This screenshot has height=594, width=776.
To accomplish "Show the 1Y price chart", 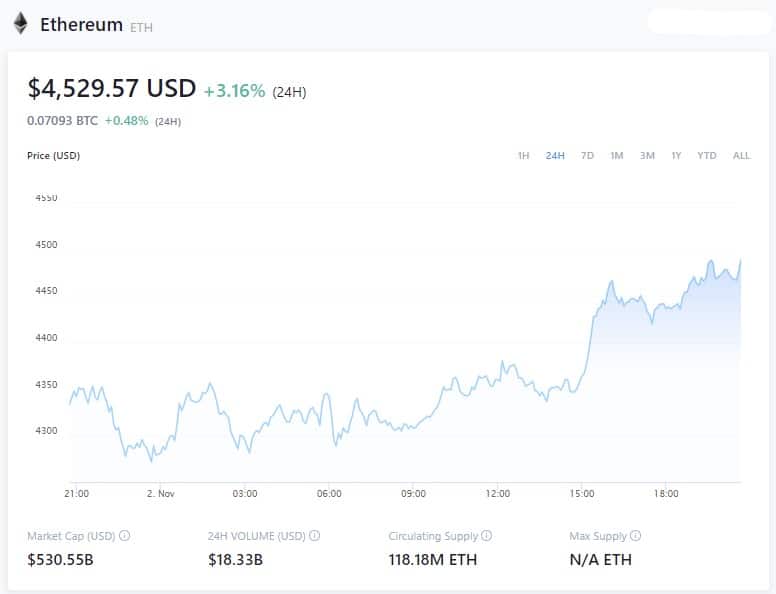I will tap(676, 155).
